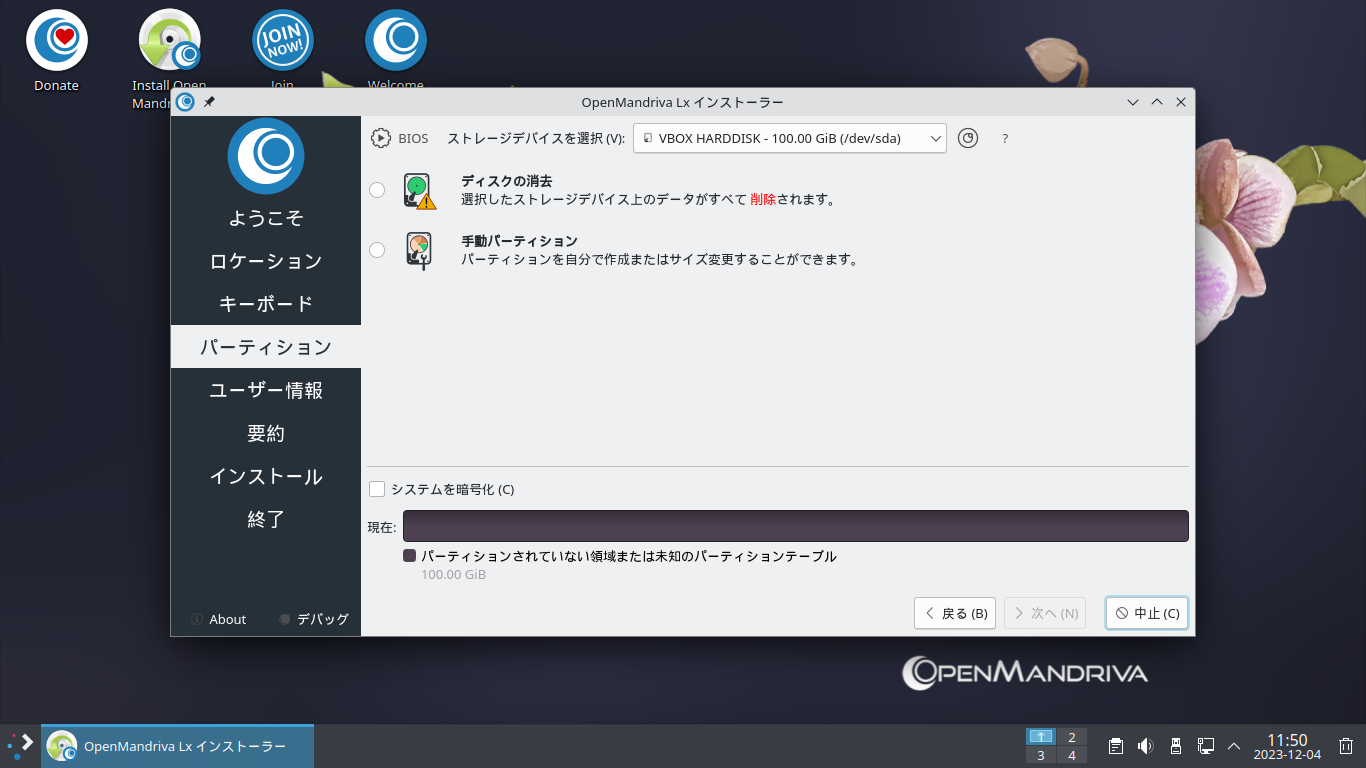Click the refresh storage devices icon
Image resolution: width=1366 pixels, height=768 pixels.
click(x=967, y=138)
